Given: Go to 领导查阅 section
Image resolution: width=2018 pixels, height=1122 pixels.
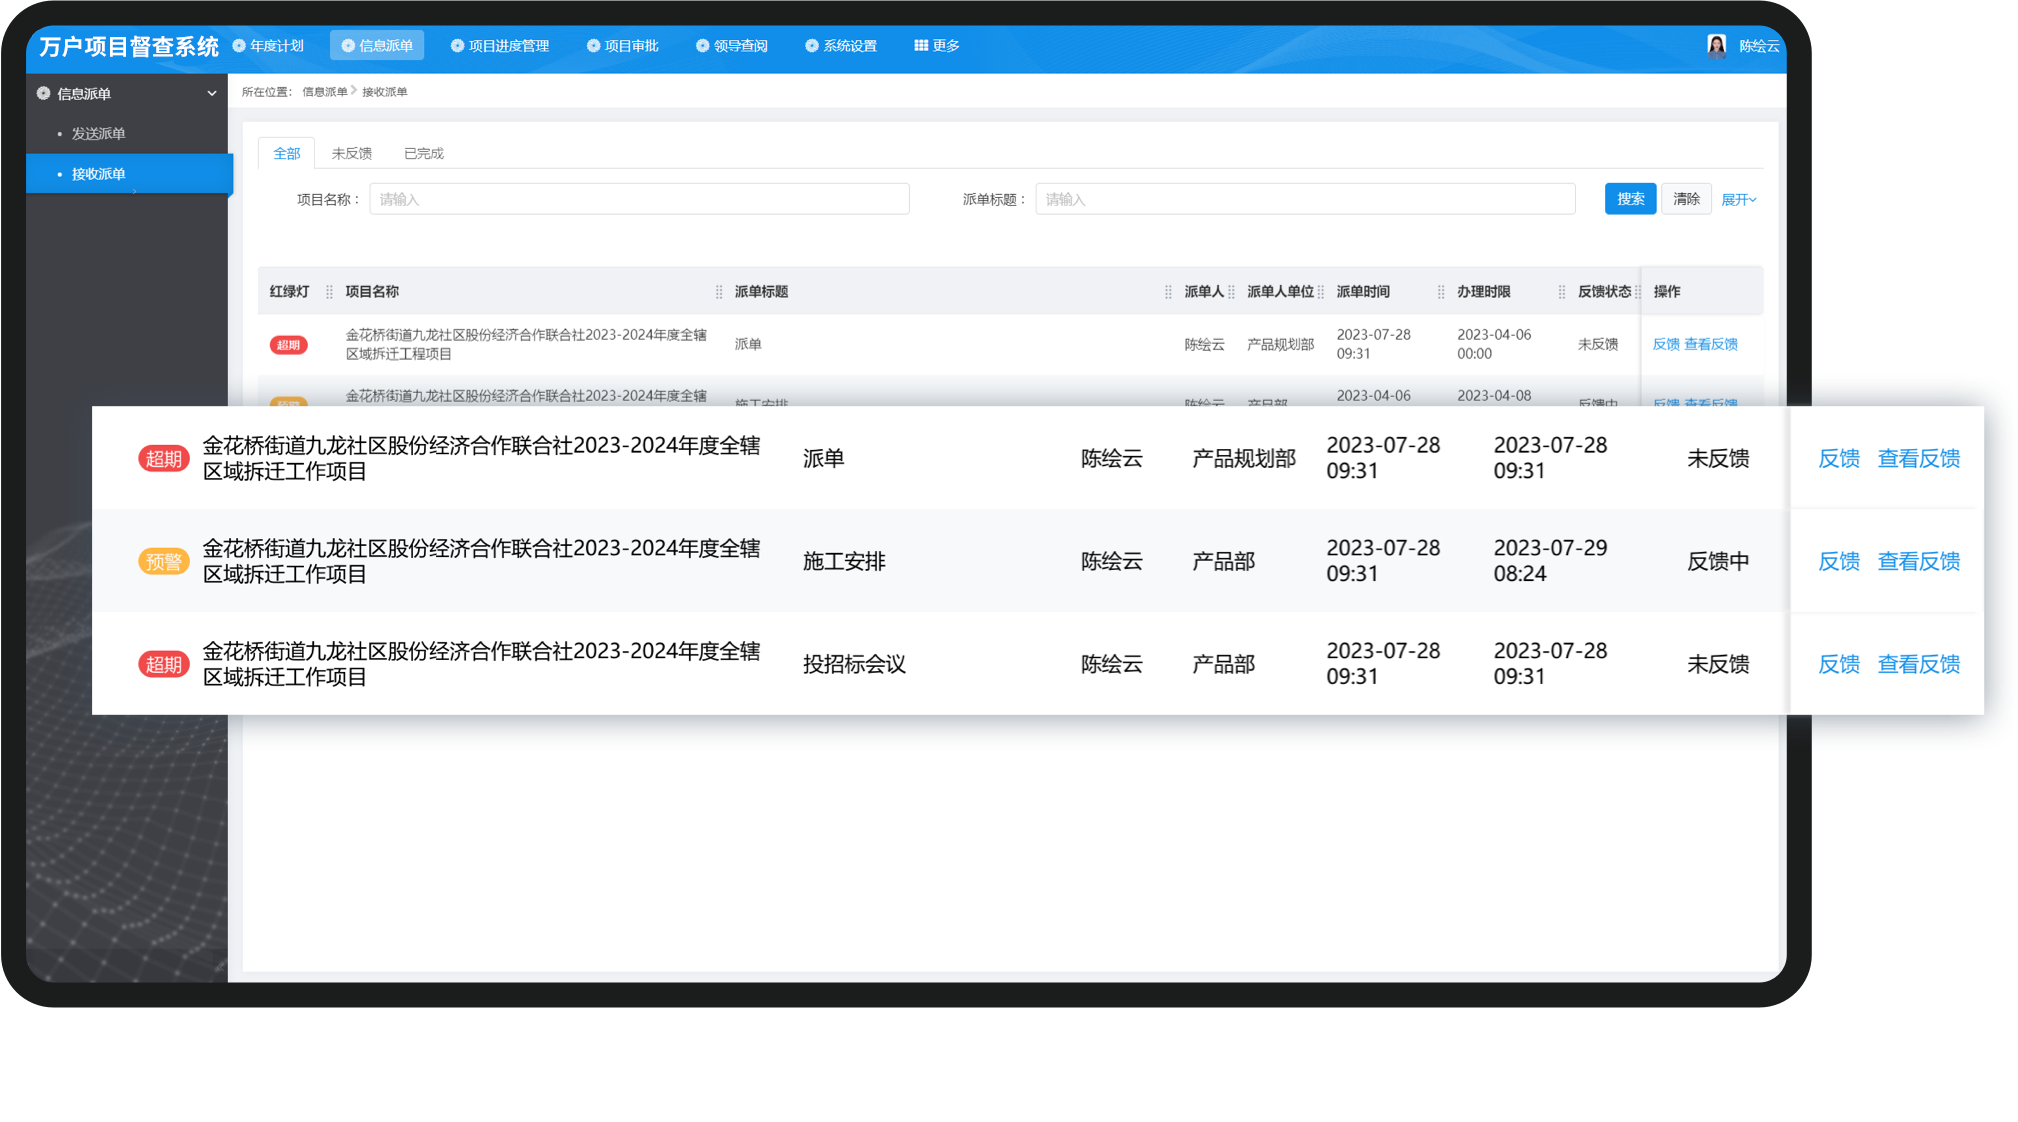Looking at the screenshot, I should pyautogui.click(x=732, y=46).
